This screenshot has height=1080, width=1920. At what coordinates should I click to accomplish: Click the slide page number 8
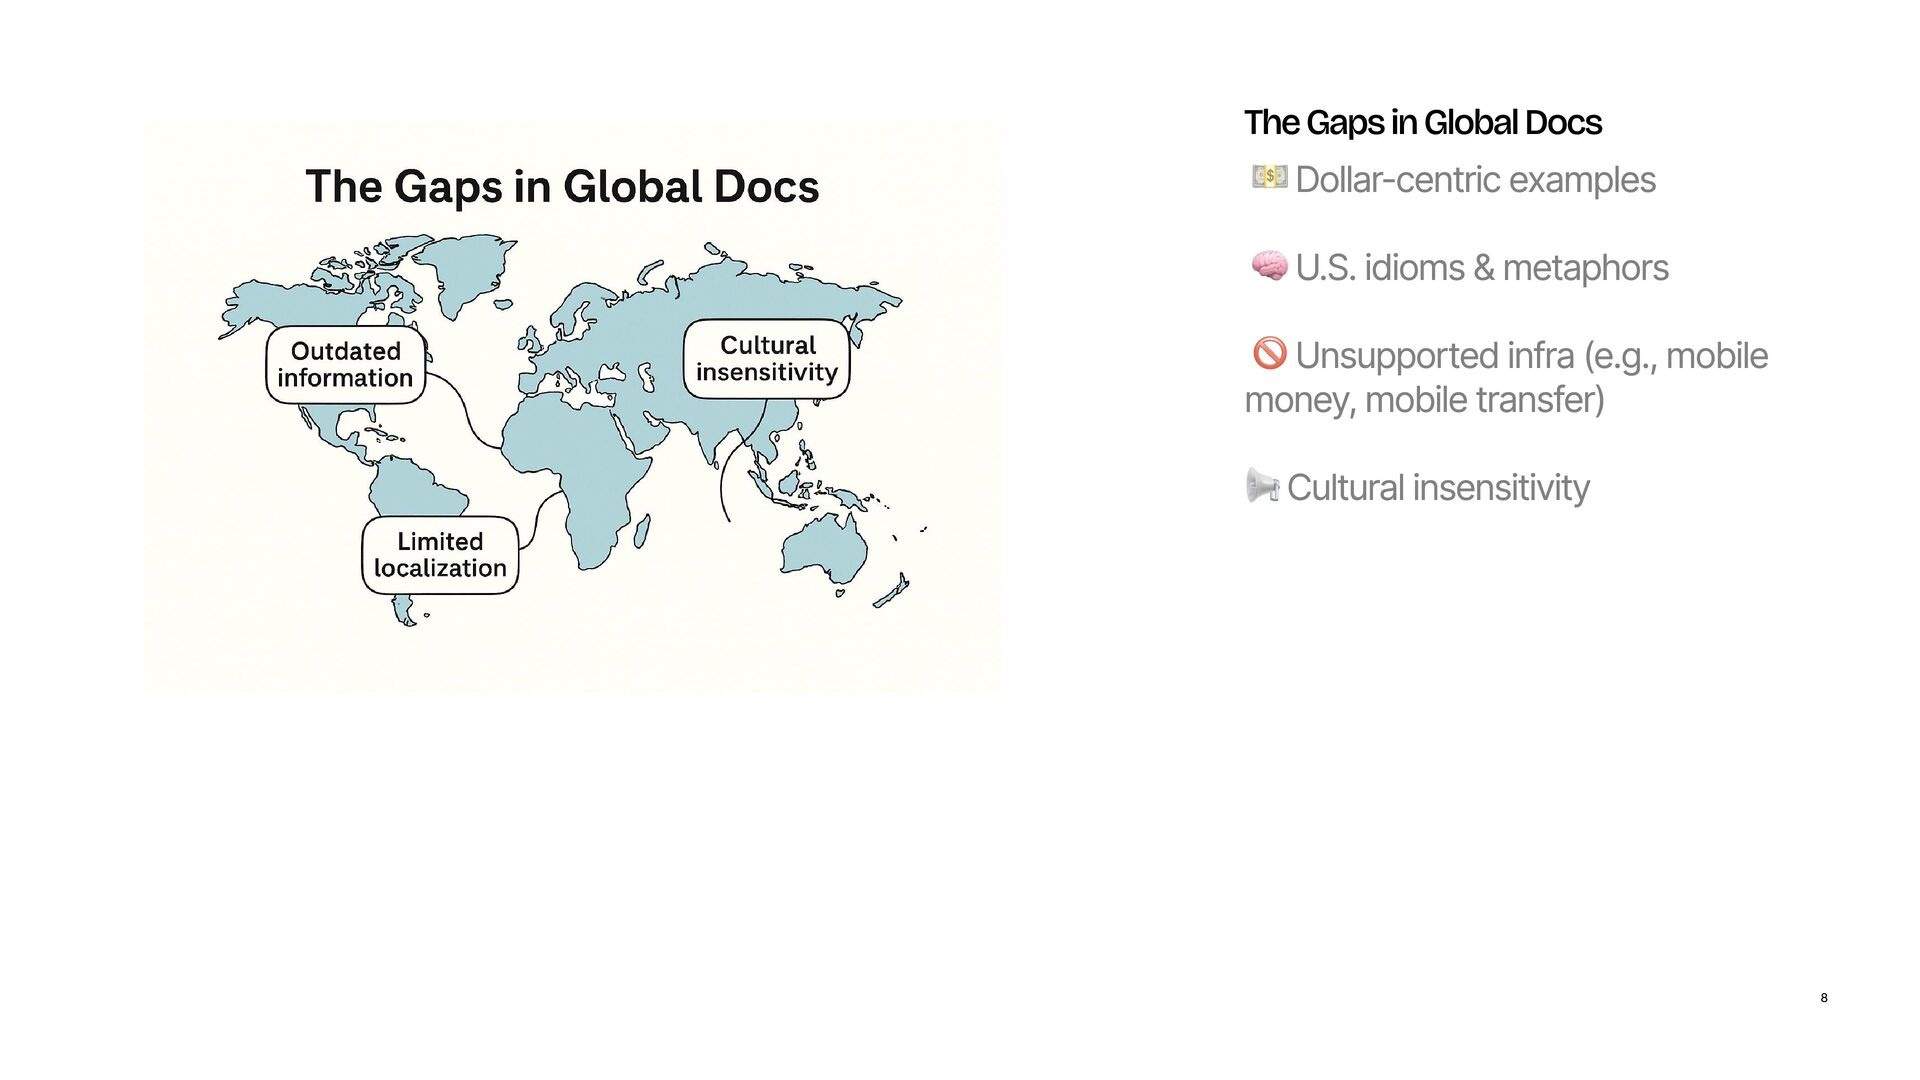click(1824, 998)
